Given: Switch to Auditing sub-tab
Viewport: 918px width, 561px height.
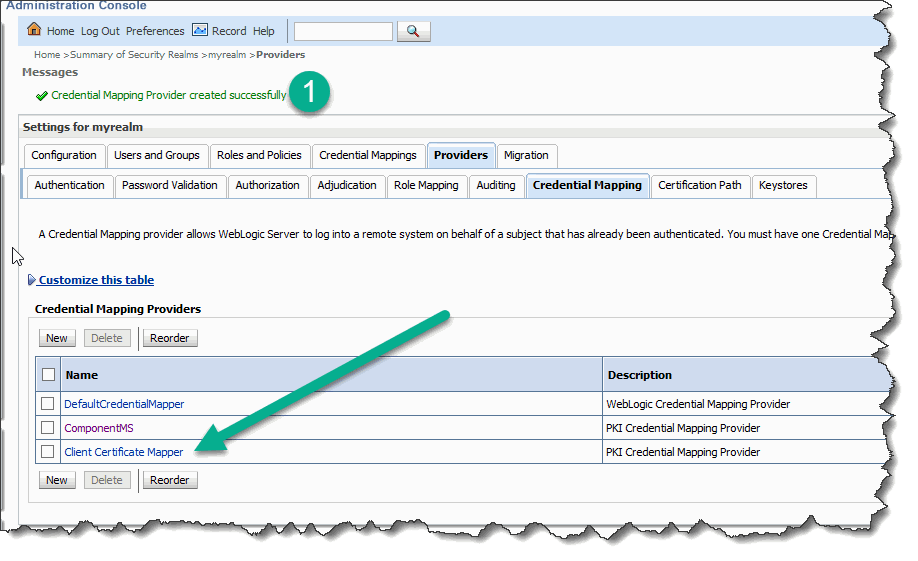Looking at the screenshot, I should 496,186.
